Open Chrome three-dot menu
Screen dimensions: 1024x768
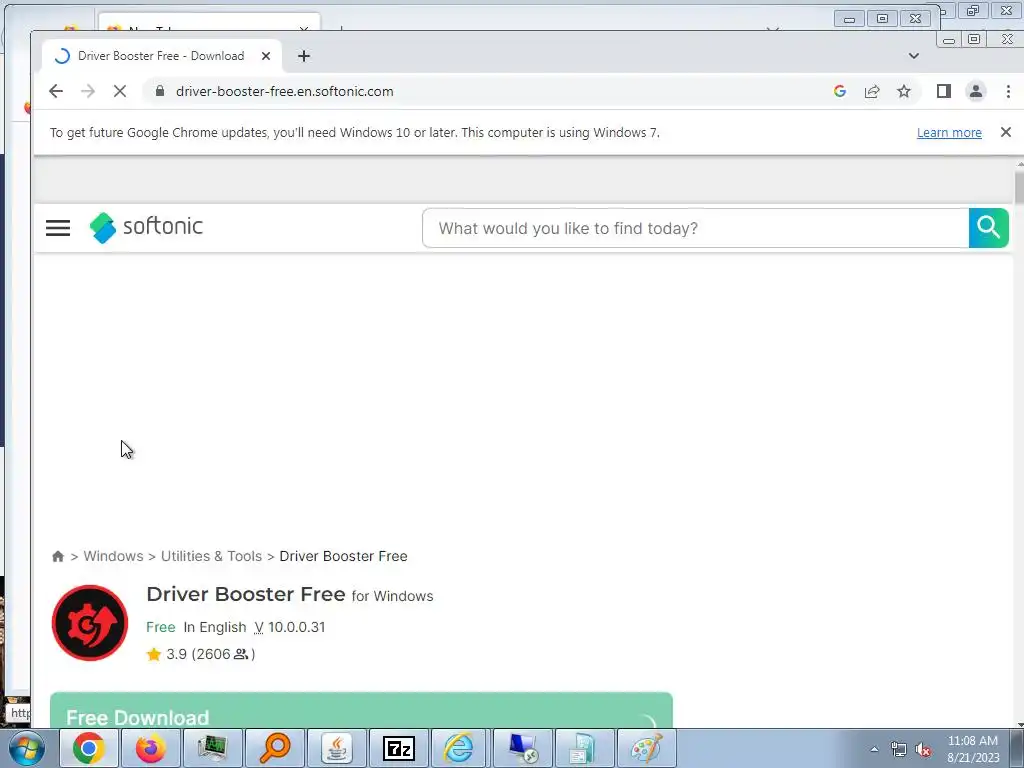(x=1008, y=91)
